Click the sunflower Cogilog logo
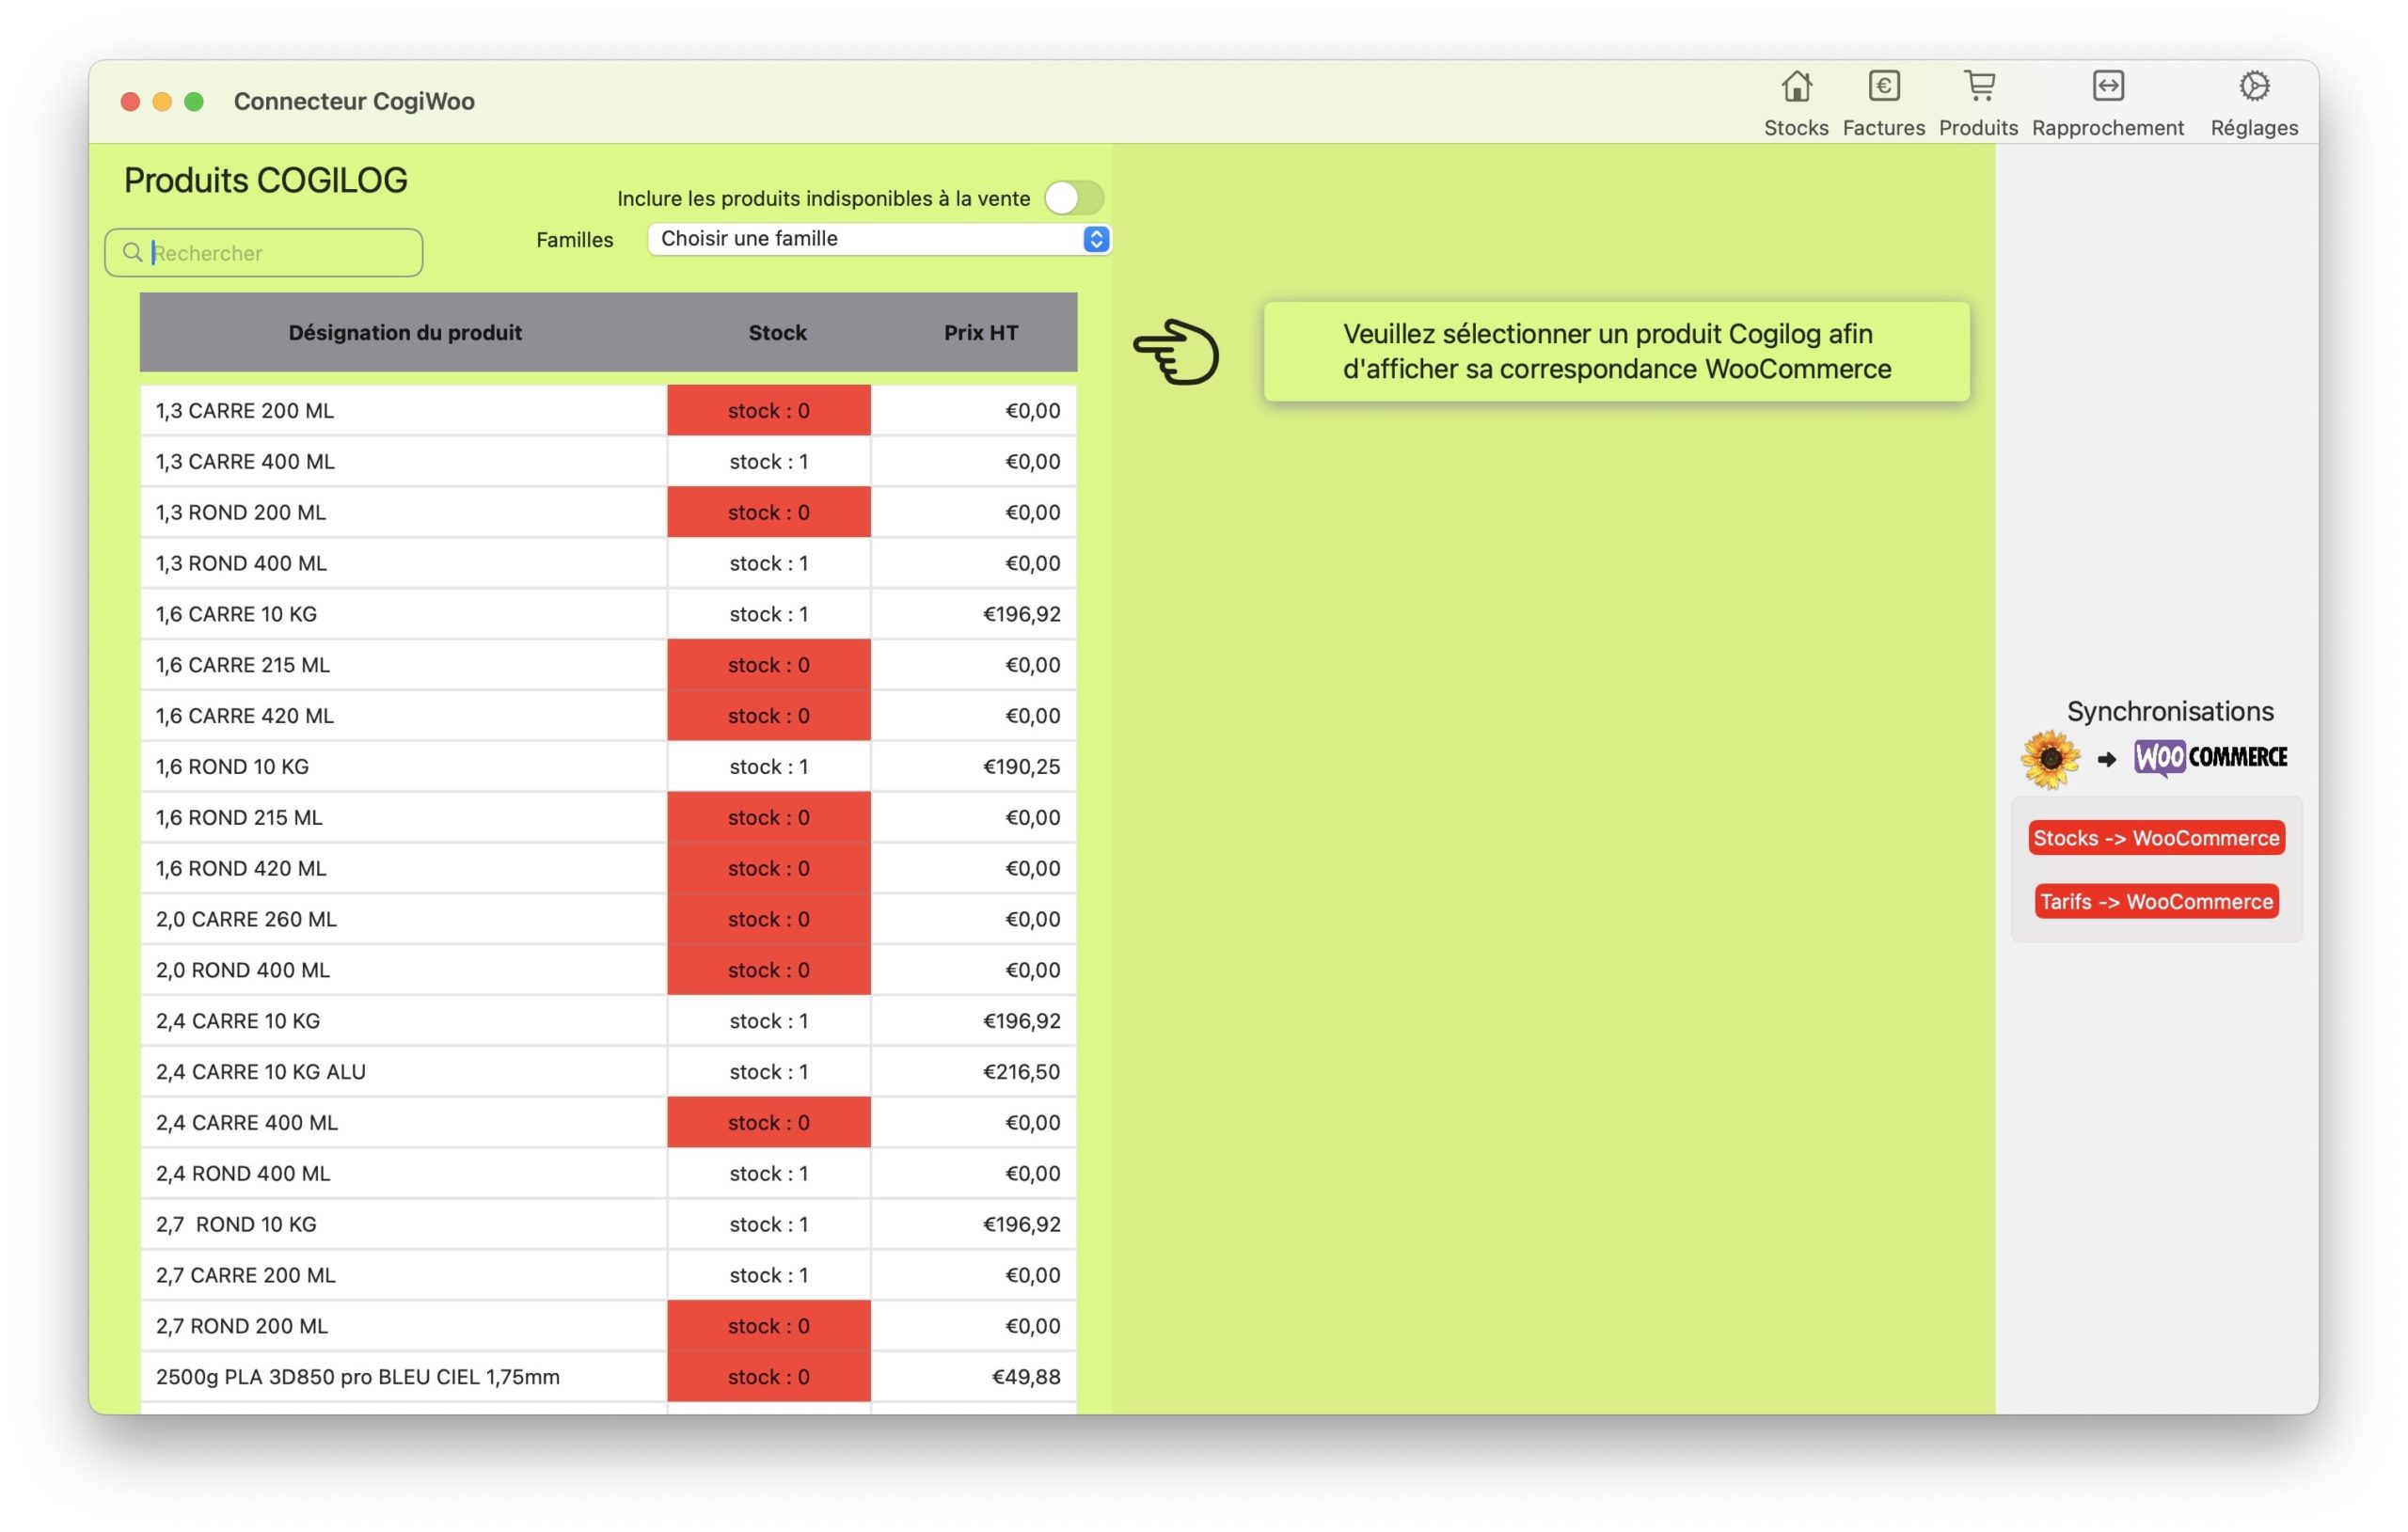The width and height of the screenshot is (2408, 1532). (2049, 759)
